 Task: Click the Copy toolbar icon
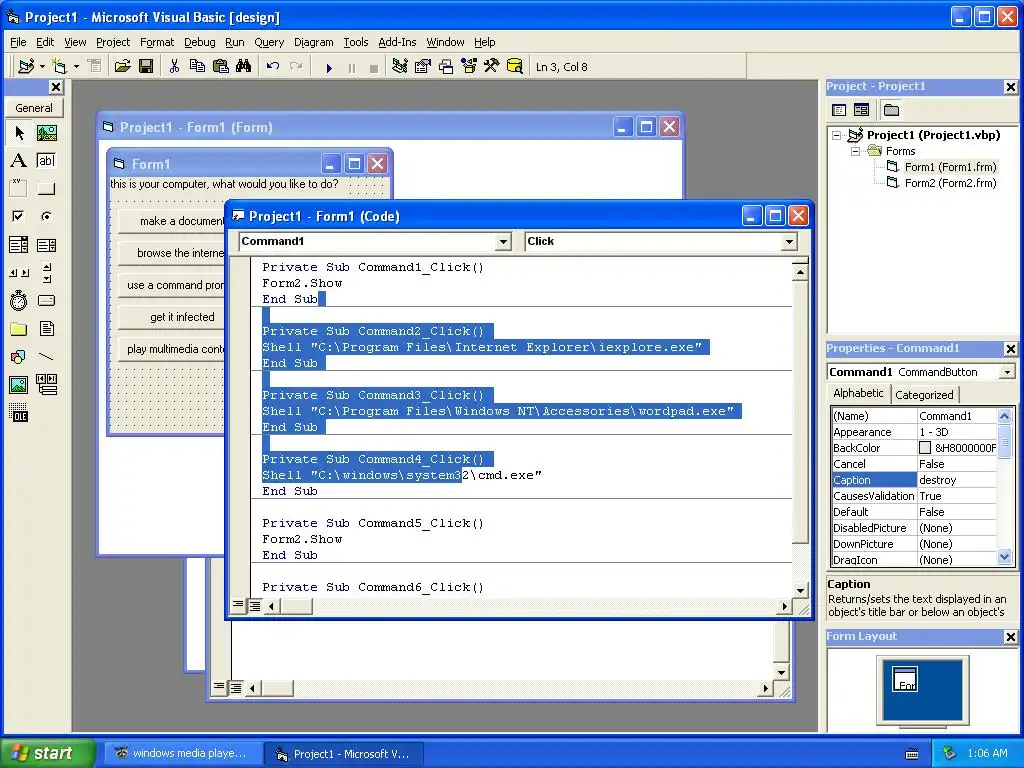197,67
